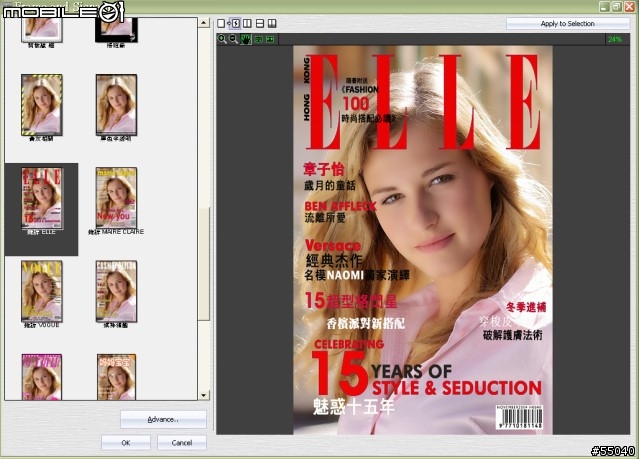The image size is (639, 459).
Task: Click the Apply to Selection button
Action: pyautogui.click(x=567, y=24)
